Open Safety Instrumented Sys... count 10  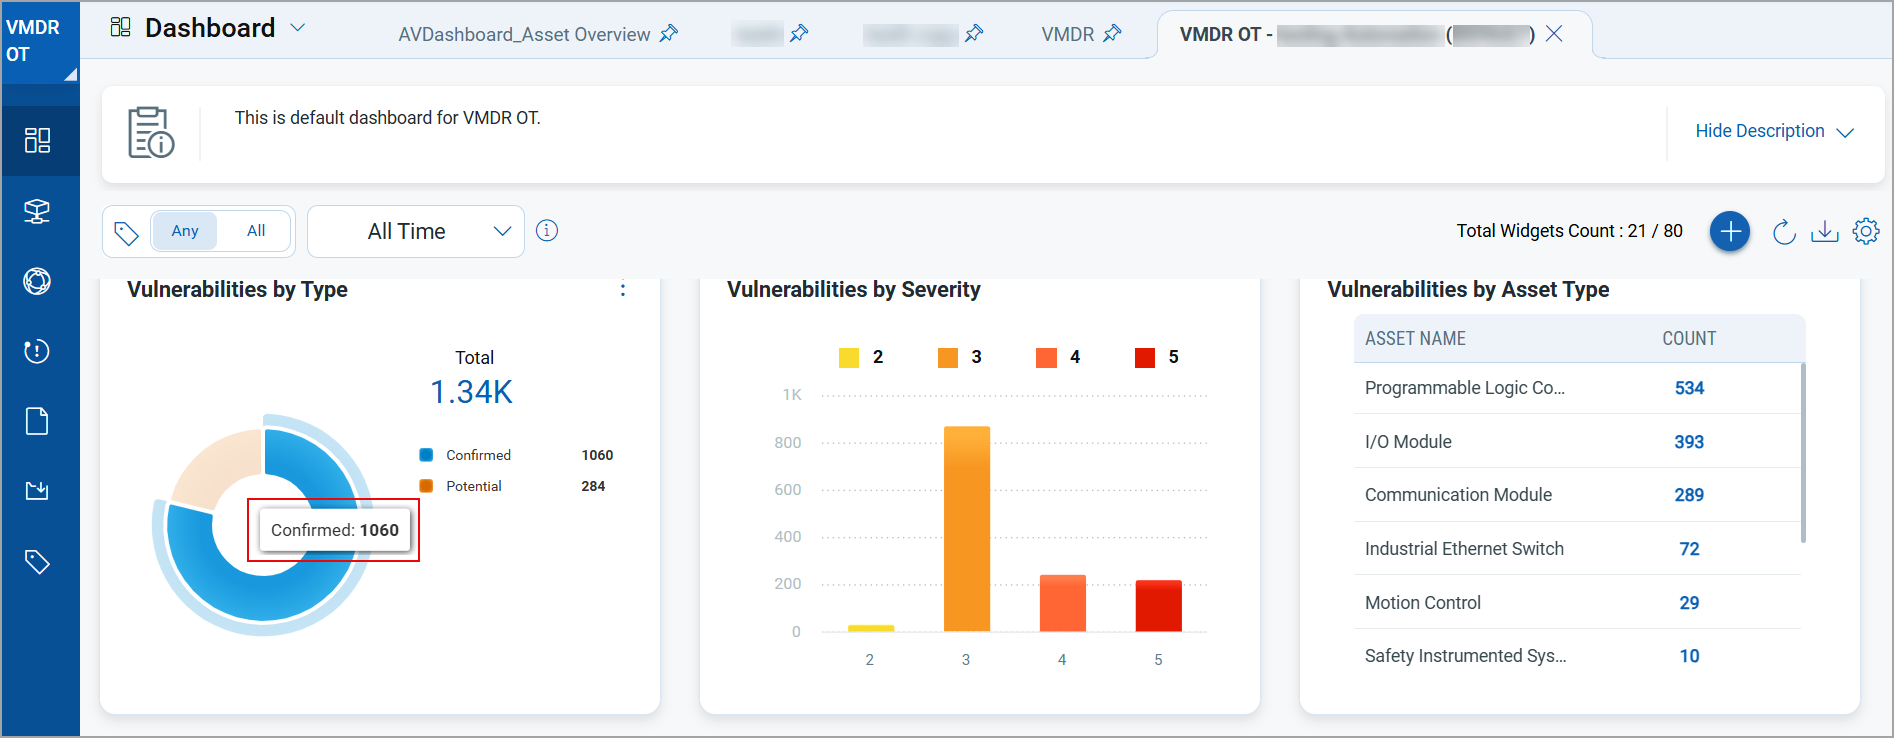[1689, 656]
